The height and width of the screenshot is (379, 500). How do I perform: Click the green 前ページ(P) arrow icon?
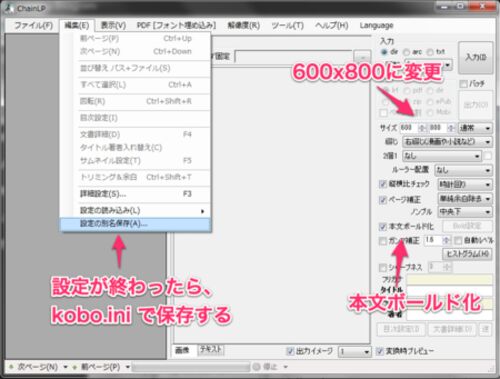pos(75,367)
